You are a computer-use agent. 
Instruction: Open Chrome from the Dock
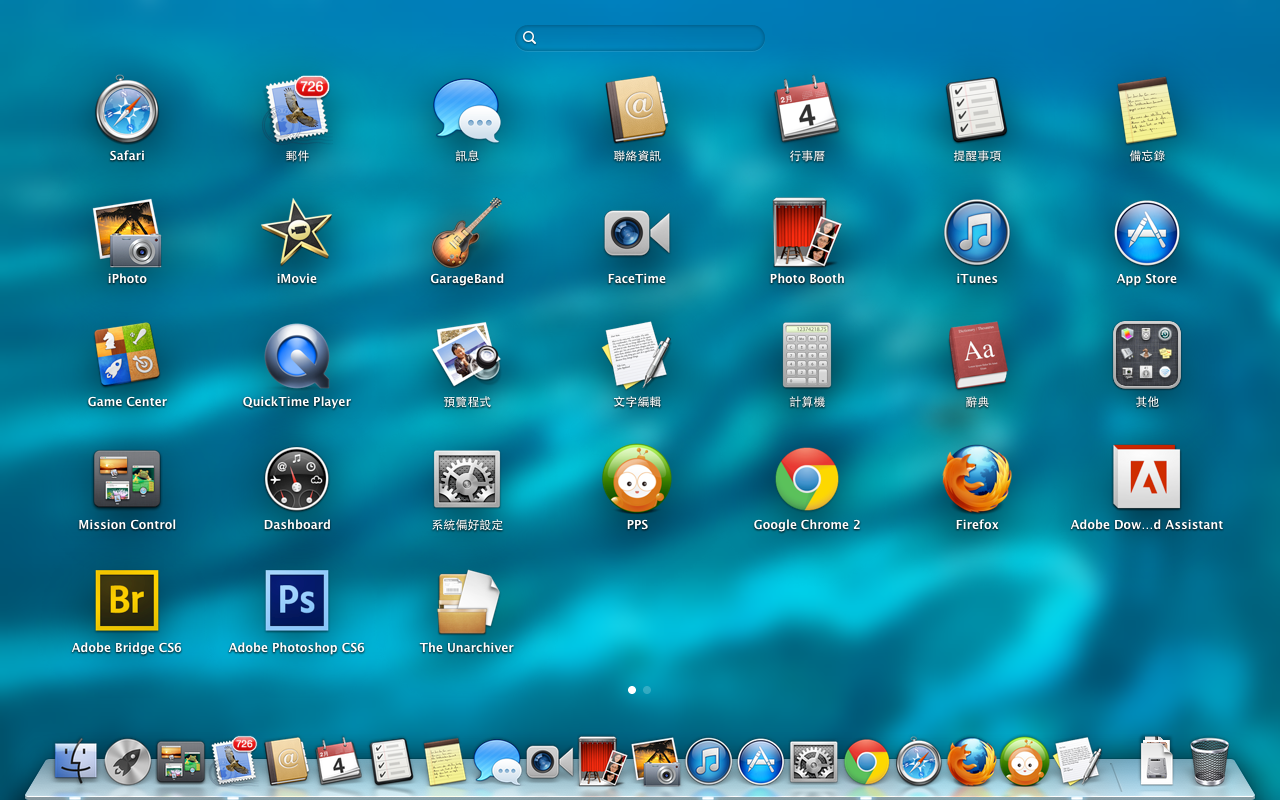pyautogui.click(x=867, y=762)
